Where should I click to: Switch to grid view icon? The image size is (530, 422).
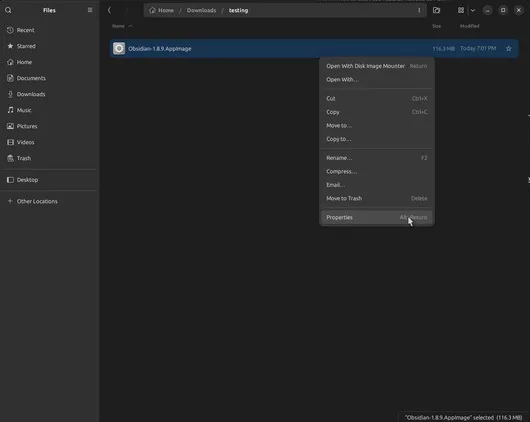(461, 10)
